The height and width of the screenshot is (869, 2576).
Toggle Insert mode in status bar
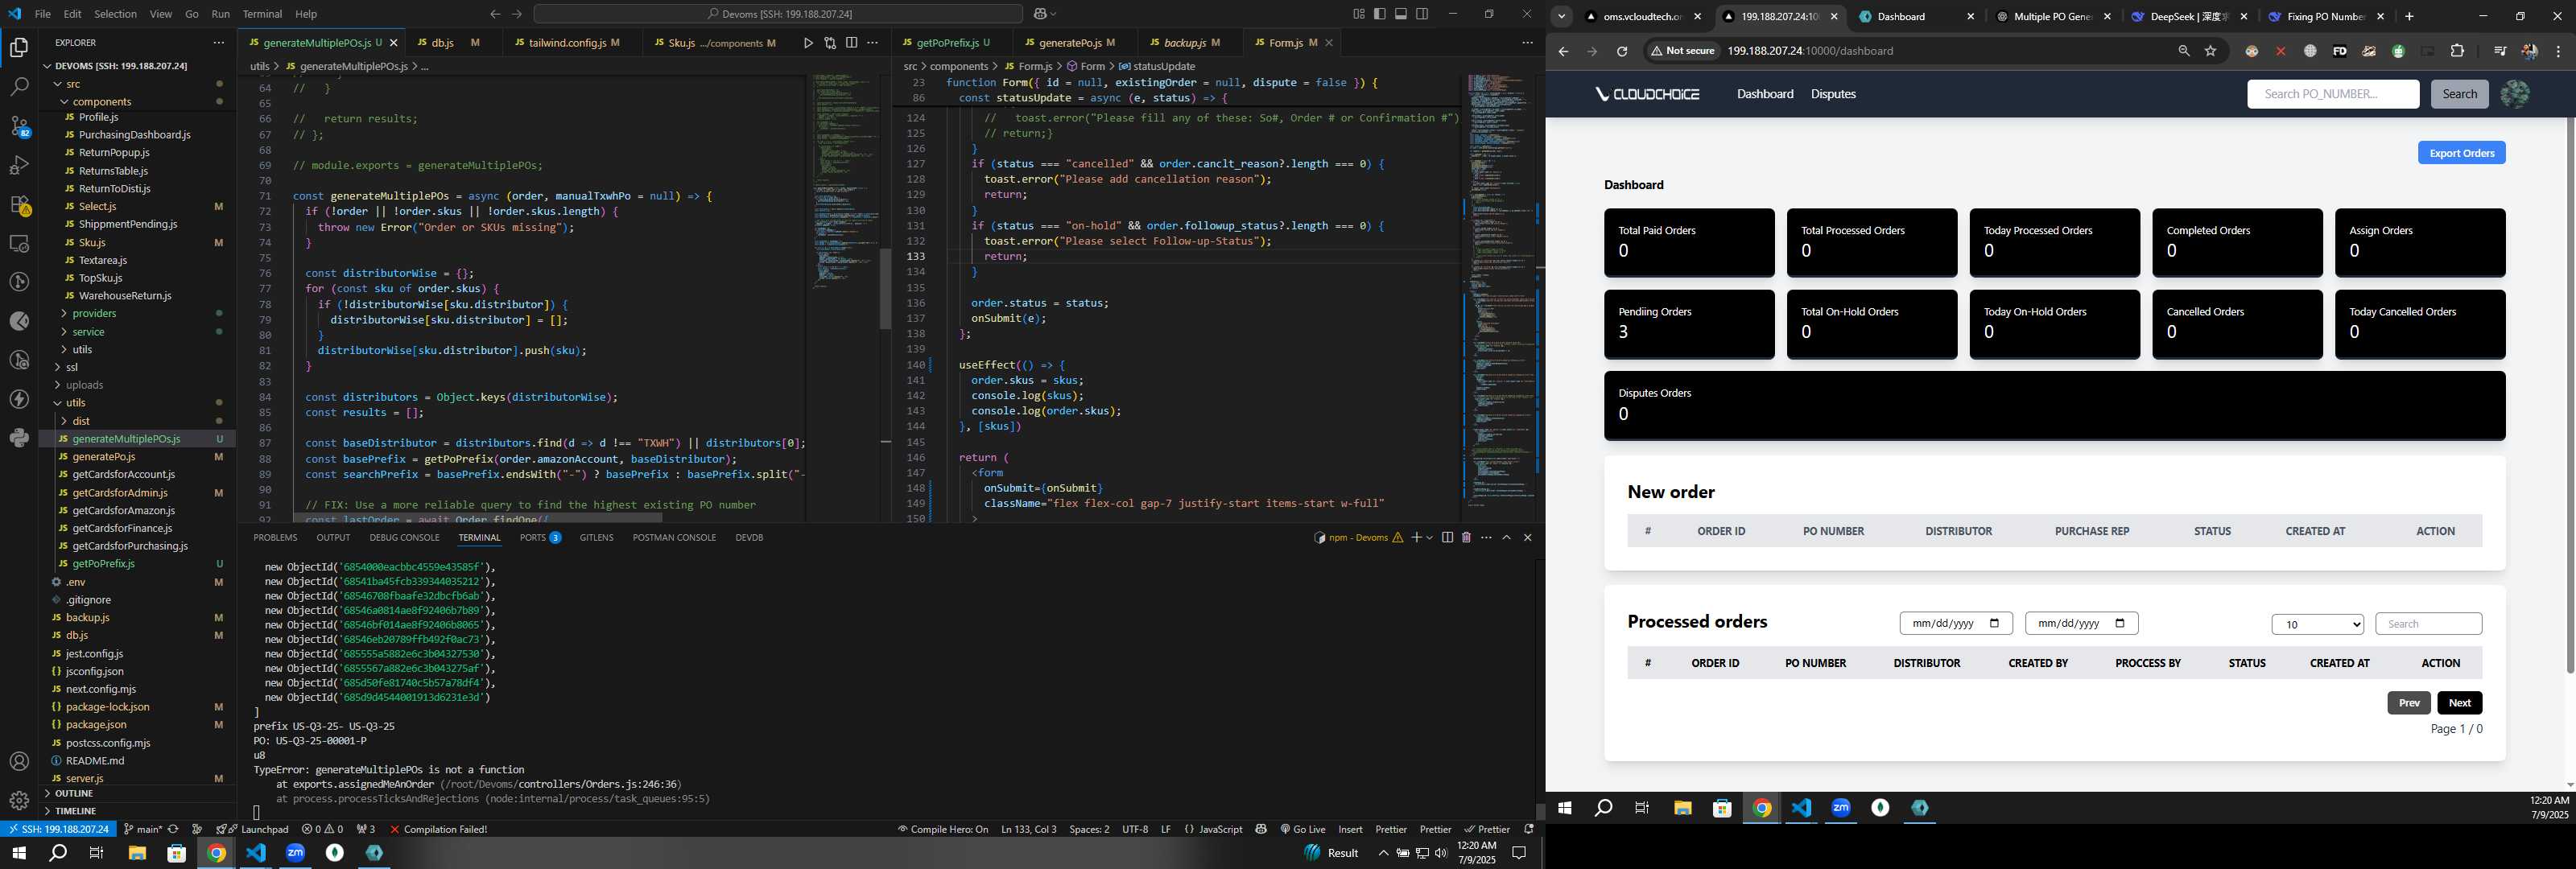[1350, 829]
